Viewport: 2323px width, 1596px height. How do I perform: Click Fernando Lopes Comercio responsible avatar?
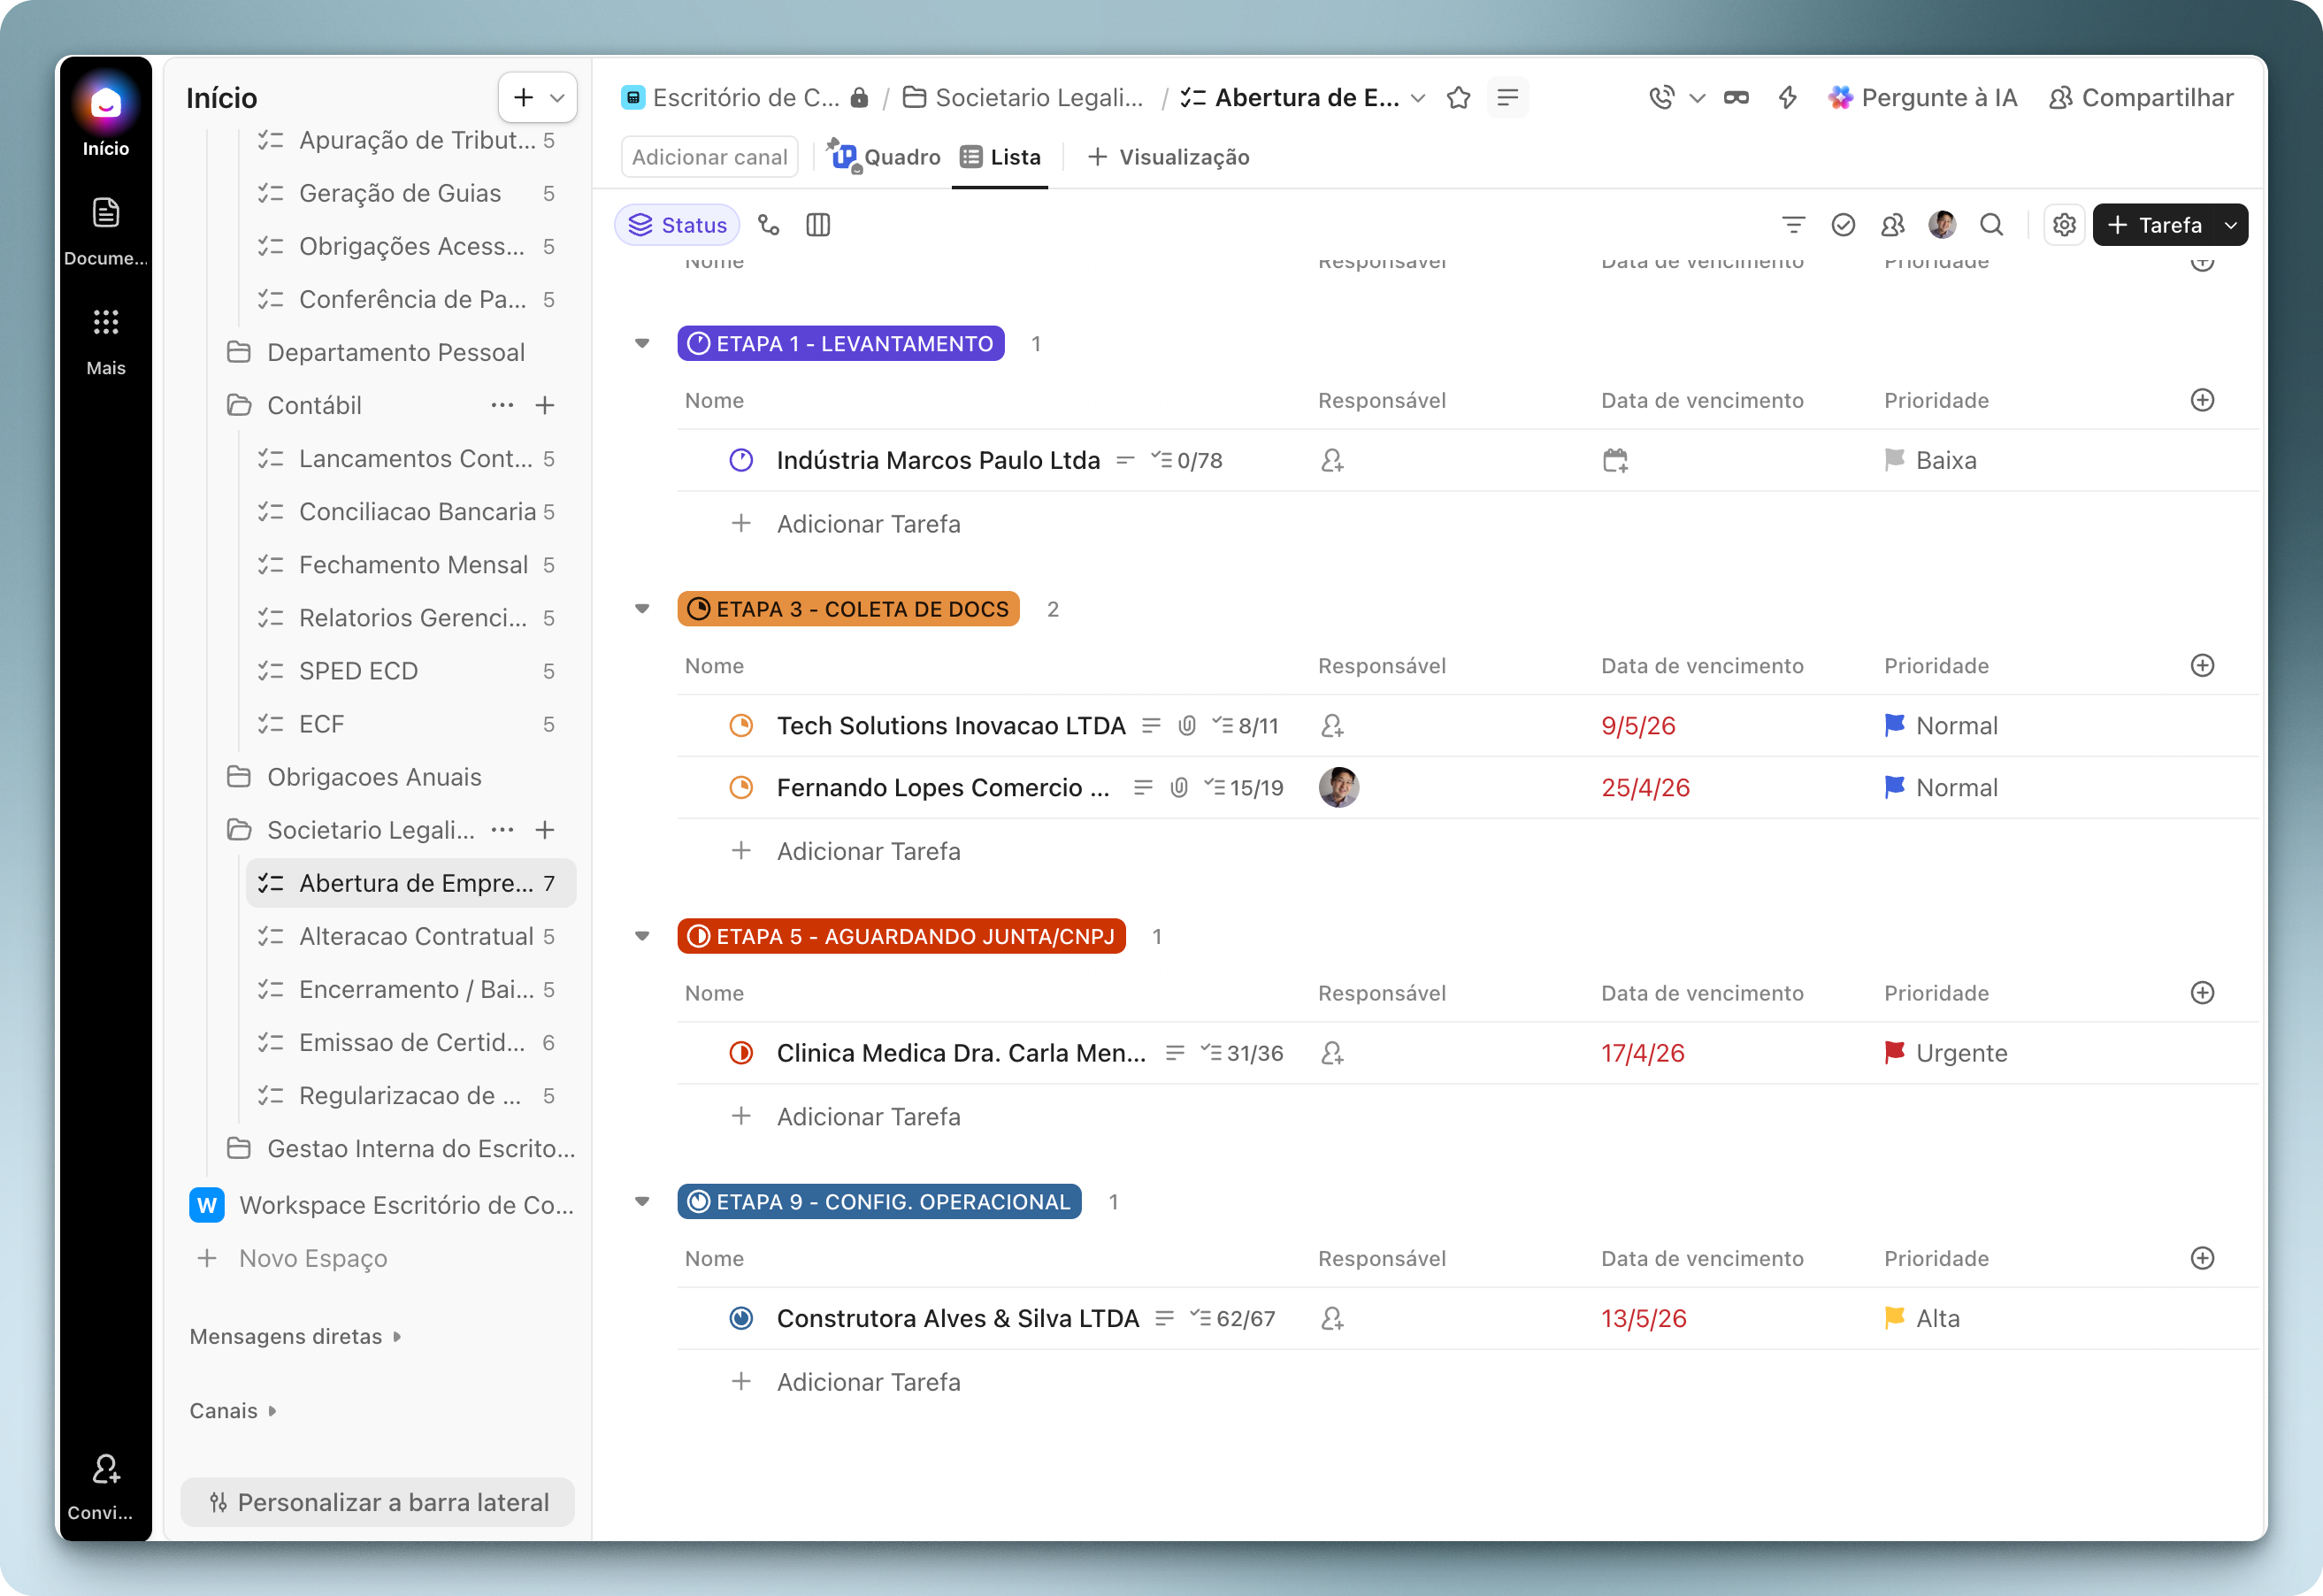1338,788
